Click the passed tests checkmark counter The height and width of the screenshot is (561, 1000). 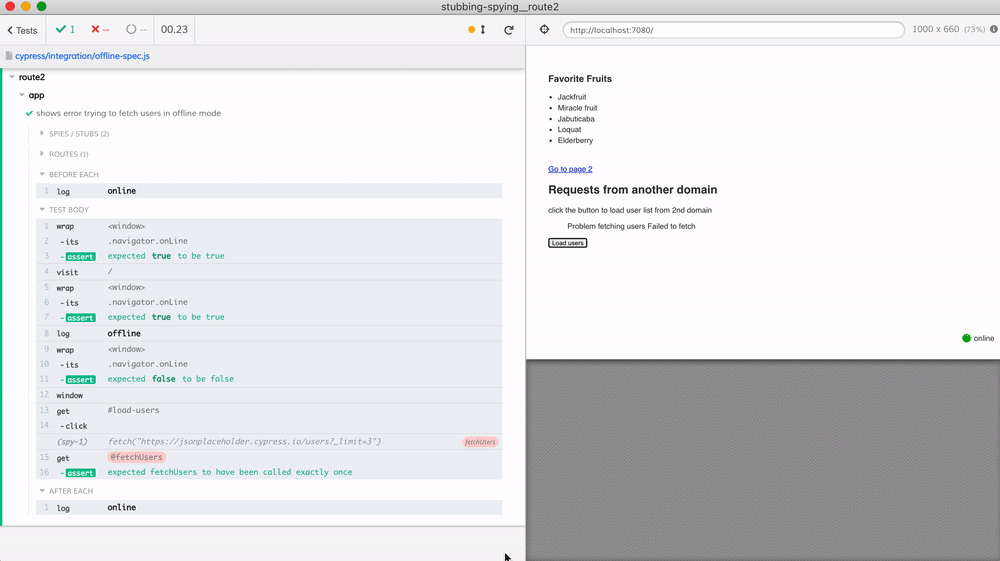click(65, 29)
